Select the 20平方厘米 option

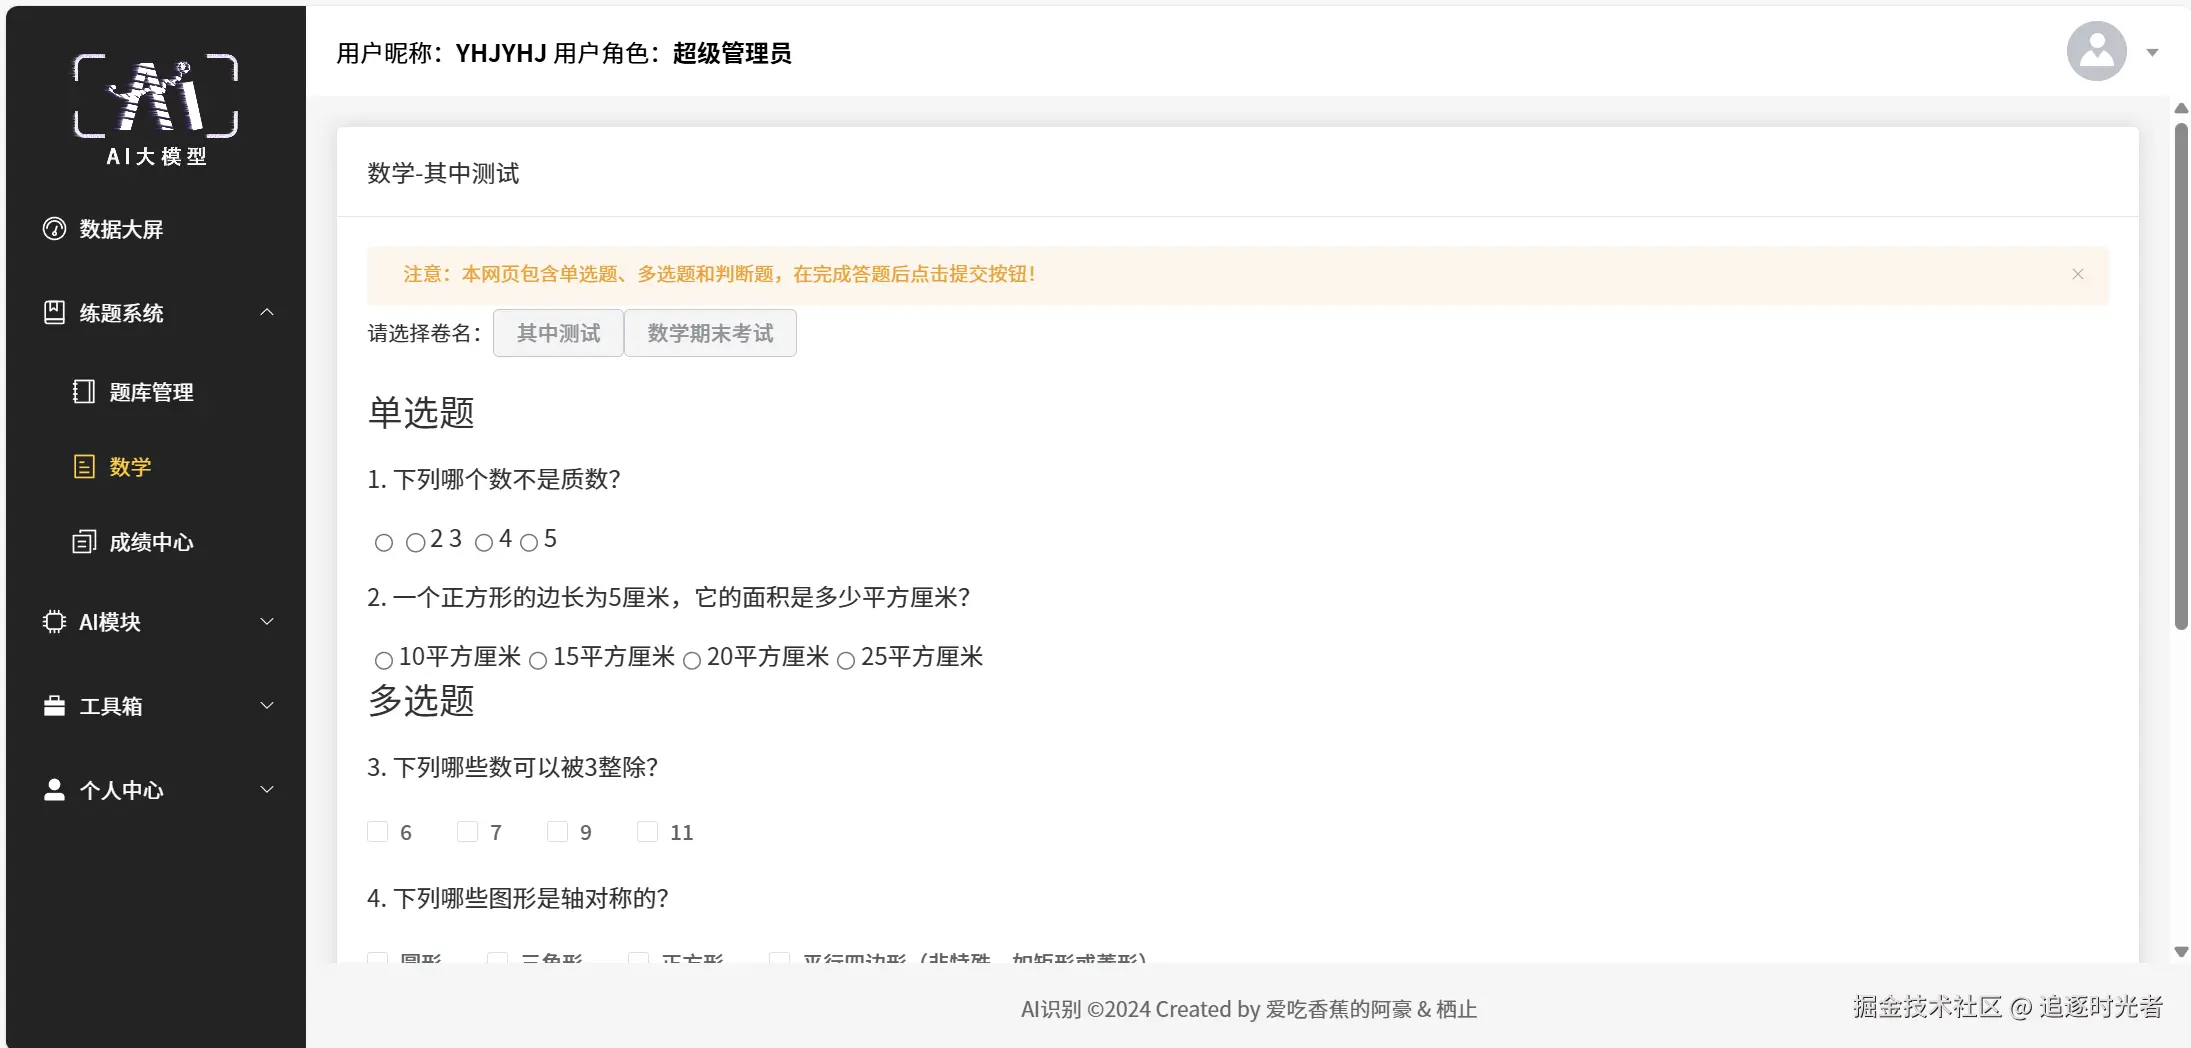tap(692, 661)
